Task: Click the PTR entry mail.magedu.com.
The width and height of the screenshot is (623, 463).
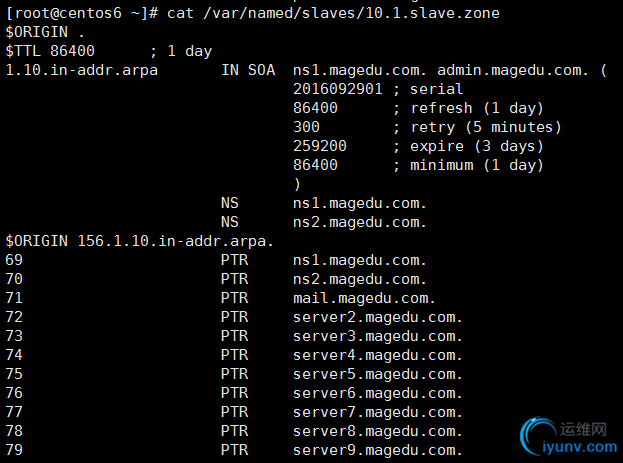Action: pyautogui.click(x=364, y=298)
